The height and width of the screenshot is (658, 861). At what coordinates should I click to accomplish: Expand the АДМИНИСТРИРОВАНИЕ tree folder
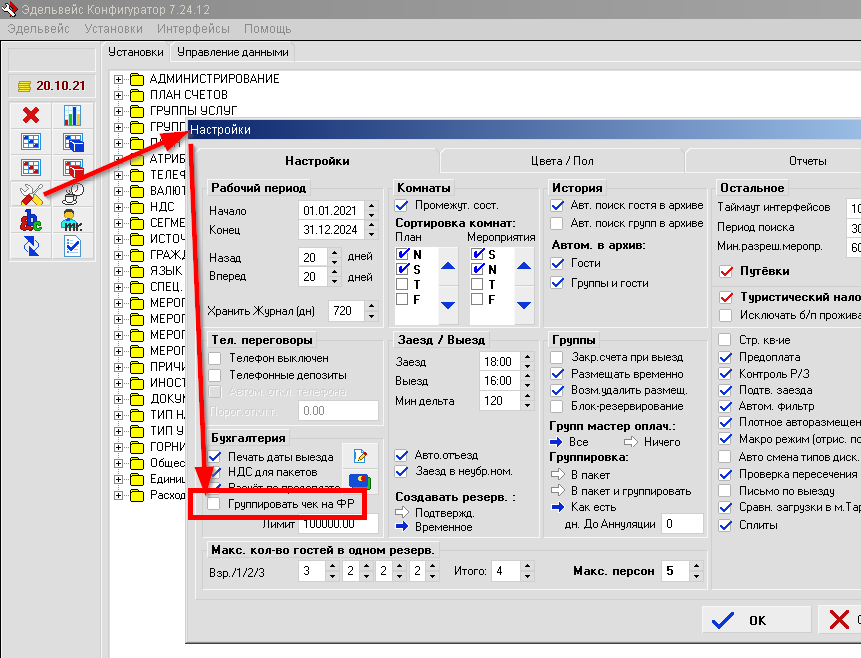pyautogui.click(x=119, y=79)
